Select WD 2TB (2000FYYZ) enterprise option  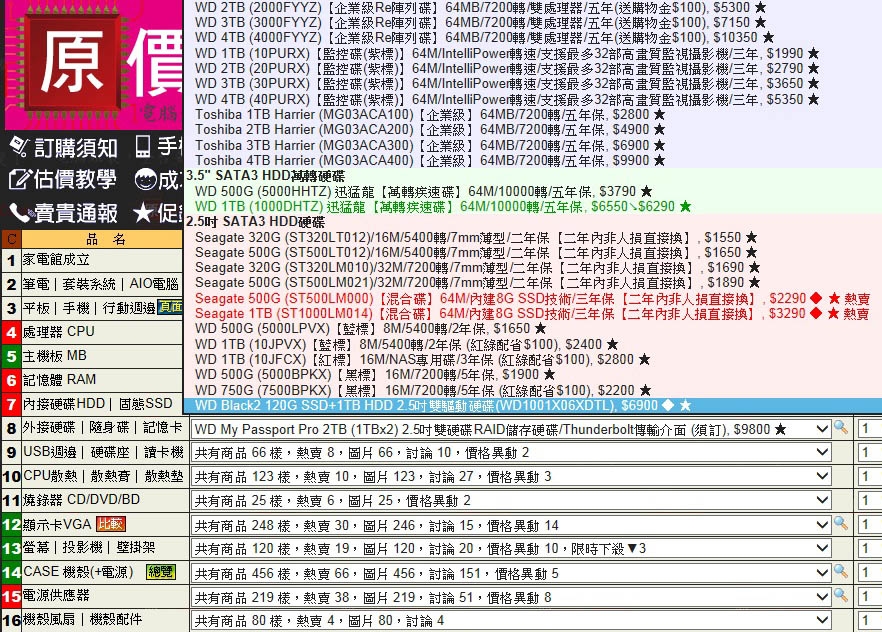(533, 7)
